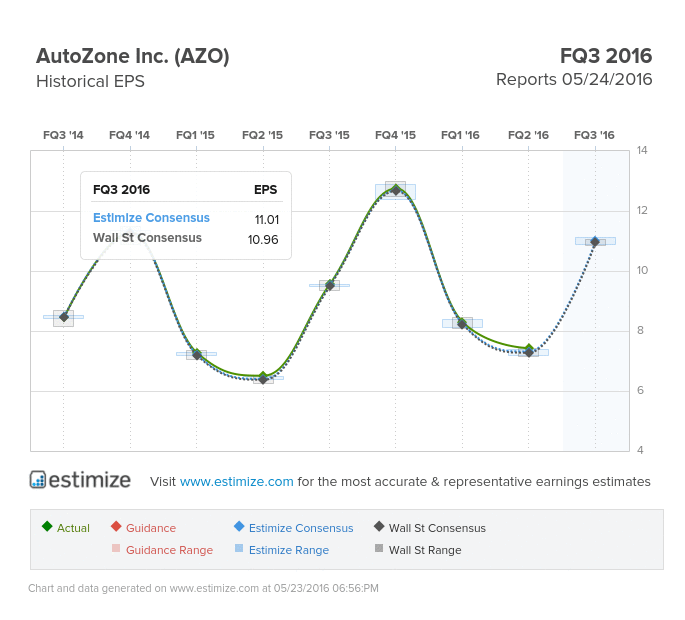Toggle the Actual legend label
This screenshot has width=685, height=620.
coord(73,528)
